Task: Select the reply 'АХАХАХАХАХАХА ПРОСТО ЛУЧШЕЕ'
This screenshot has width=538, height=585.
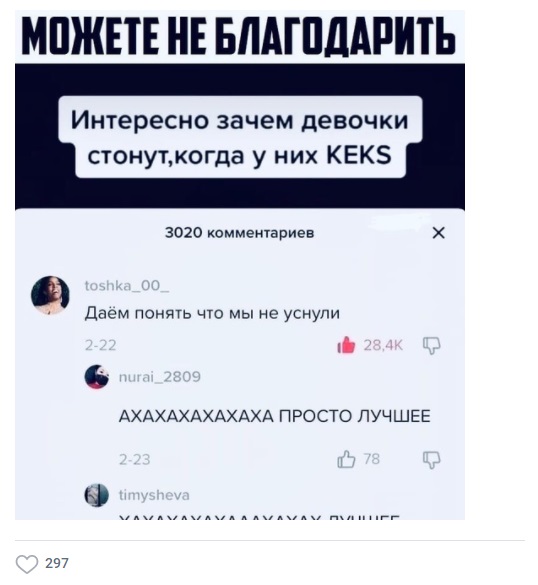Action: 275,416
